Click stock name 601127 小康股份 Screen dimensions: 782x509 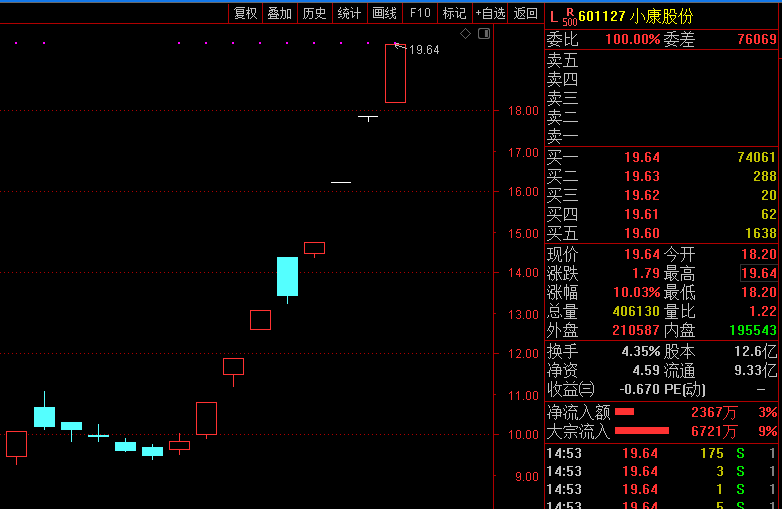click(636, 16)
